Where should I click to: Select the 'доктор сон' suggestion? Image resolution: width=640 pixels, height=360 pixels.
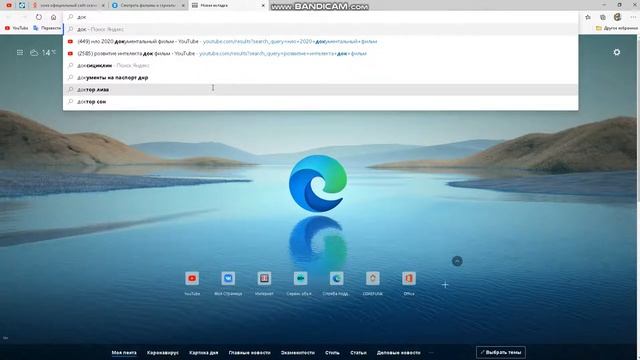click(320, 102)
